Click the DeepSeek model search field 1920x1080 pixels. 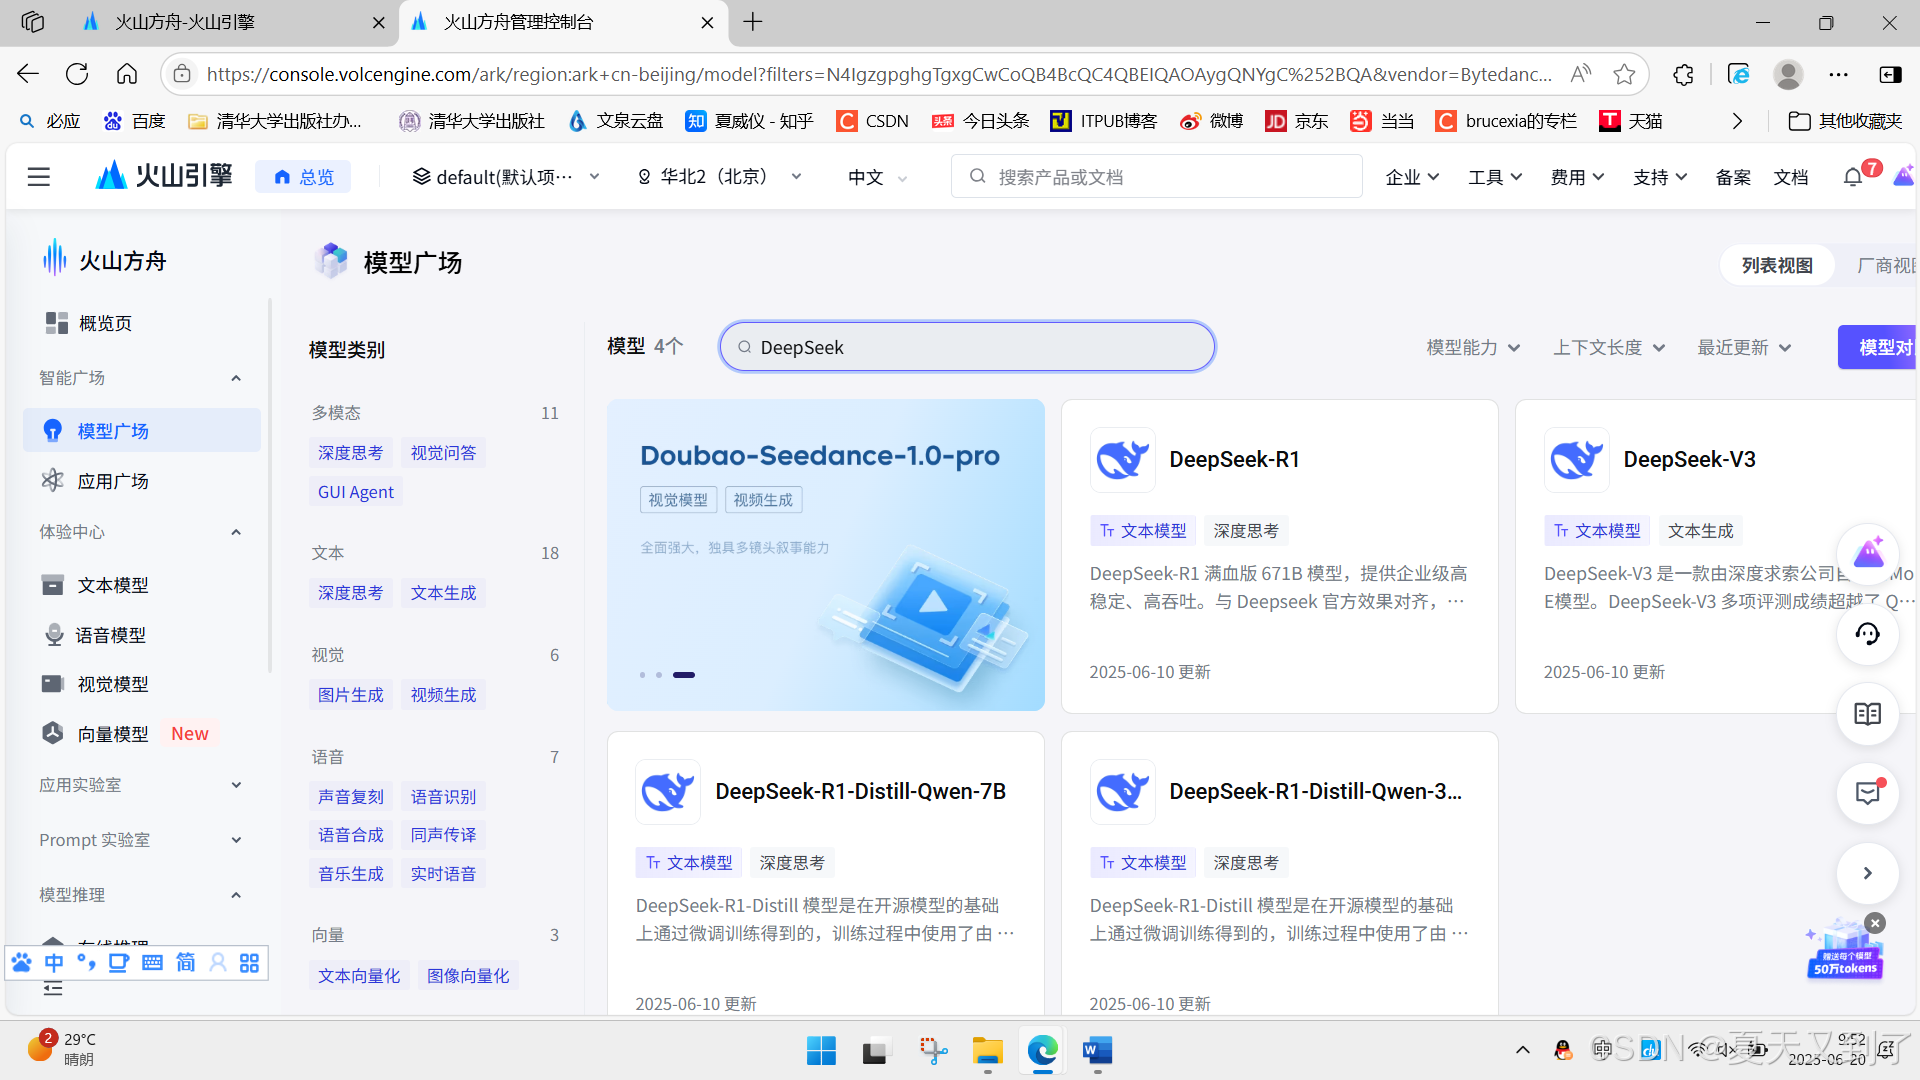[966, 347]
